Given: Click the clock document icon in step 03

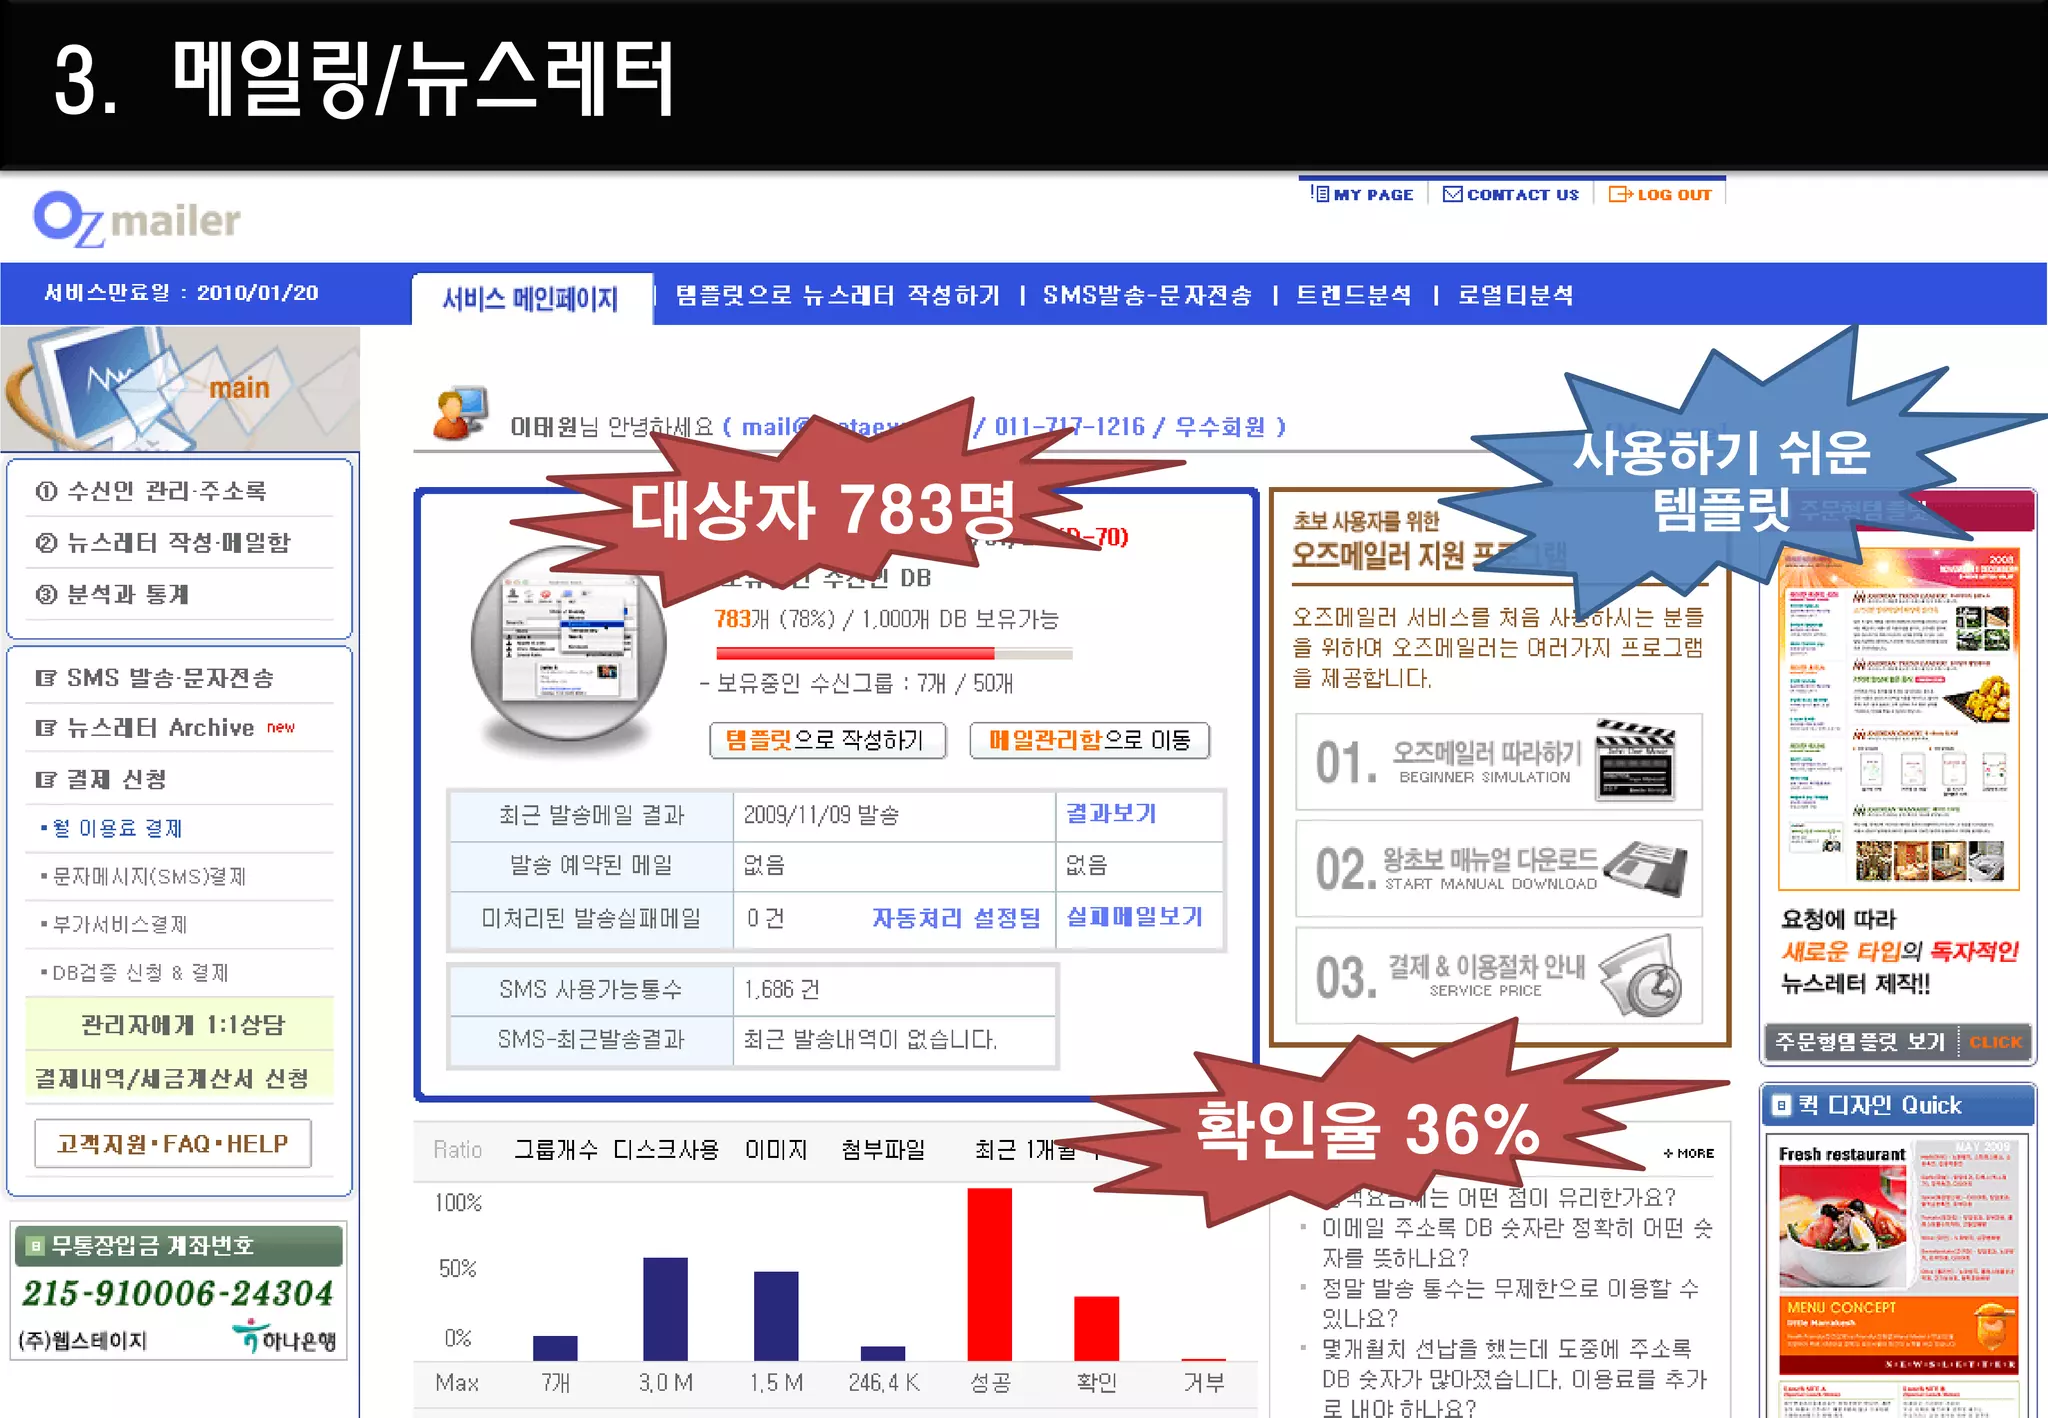Looking at the screenshot, I should 1643,975.
